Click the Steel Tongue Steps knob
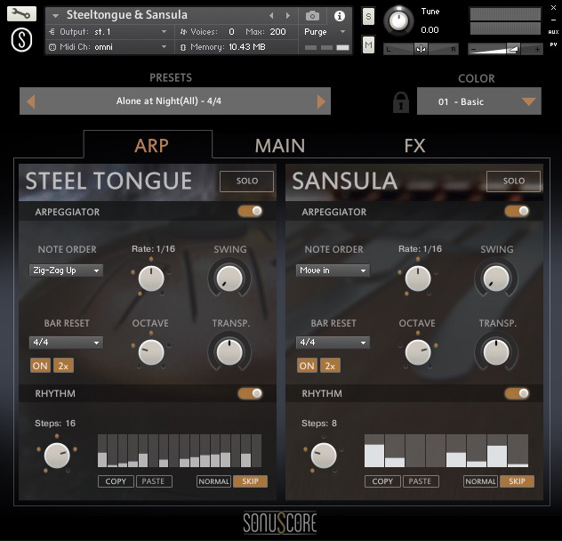562x541 pixels. click(57, 455)
